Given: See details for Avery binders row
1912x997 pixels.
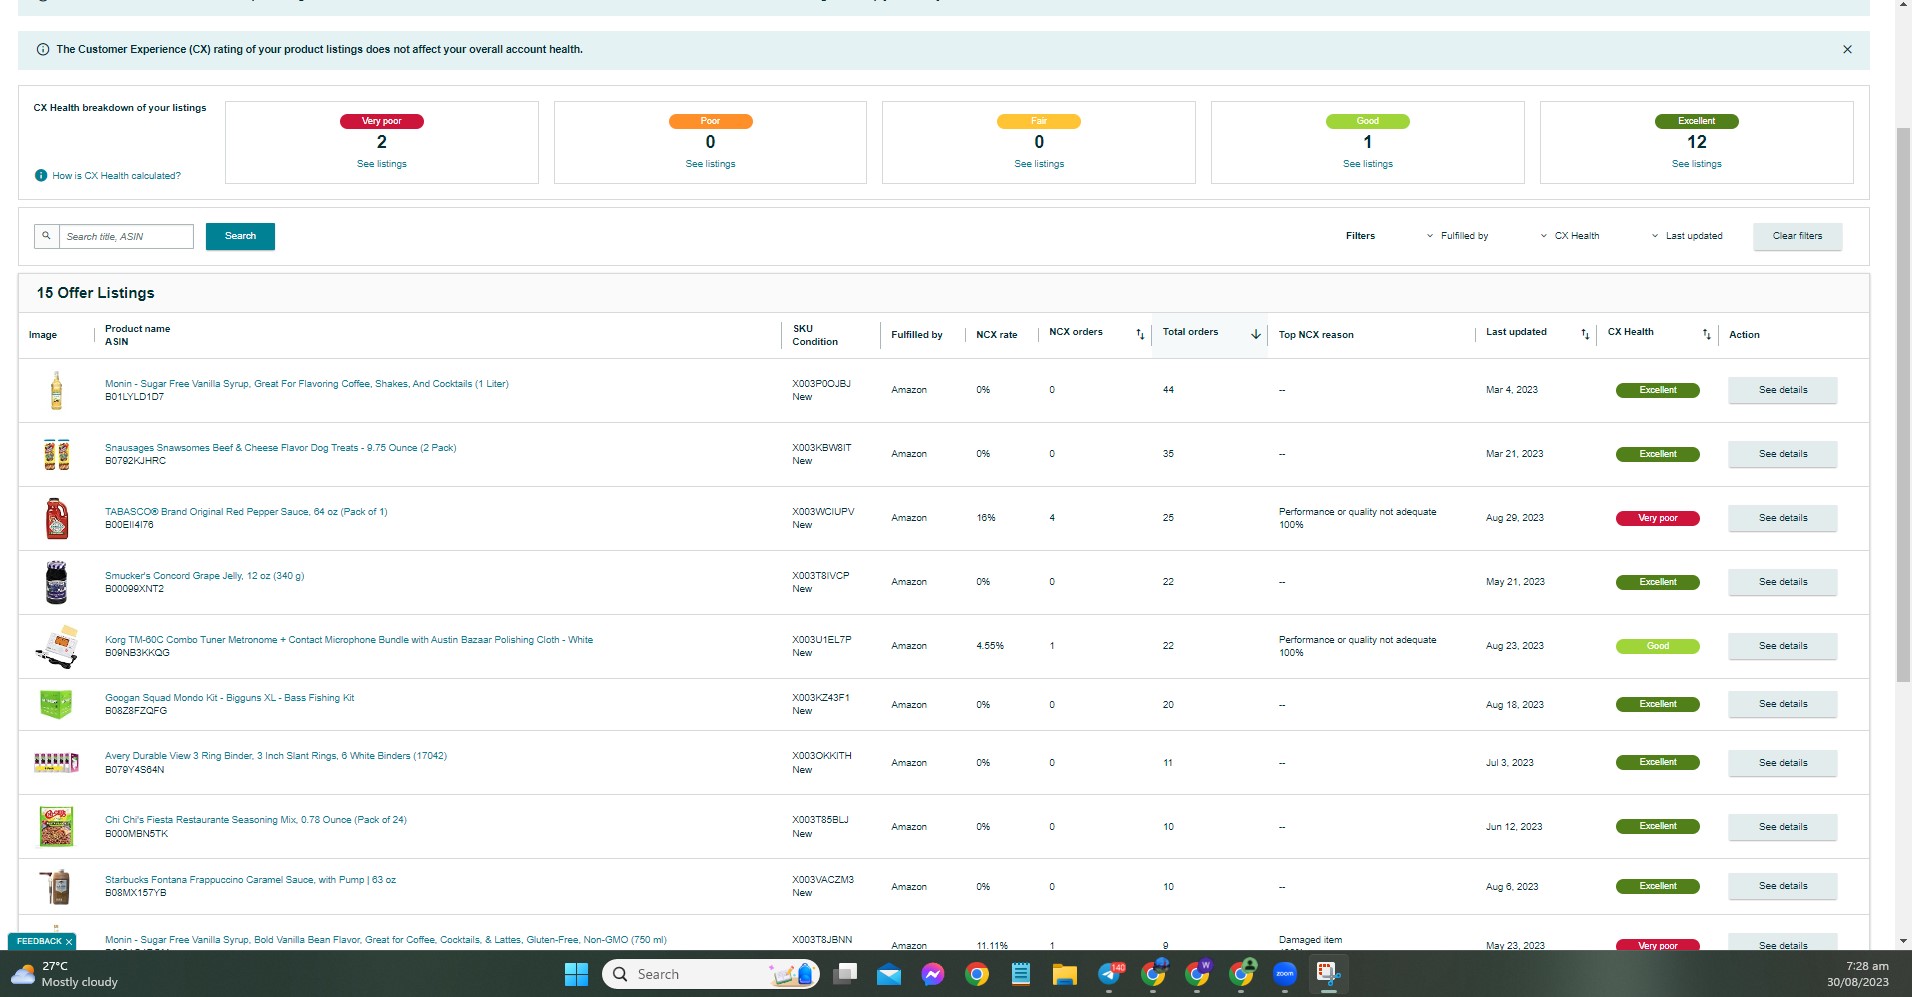Looking at the screenshot, I should click(x=1783, y=763).
